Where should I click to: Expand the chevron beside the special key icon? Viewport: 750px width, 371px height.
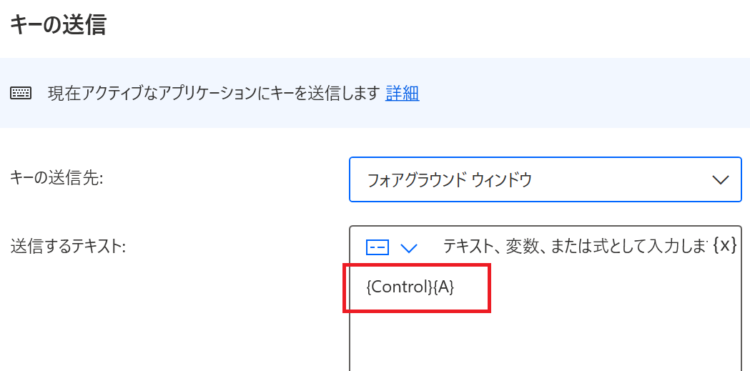409,248
